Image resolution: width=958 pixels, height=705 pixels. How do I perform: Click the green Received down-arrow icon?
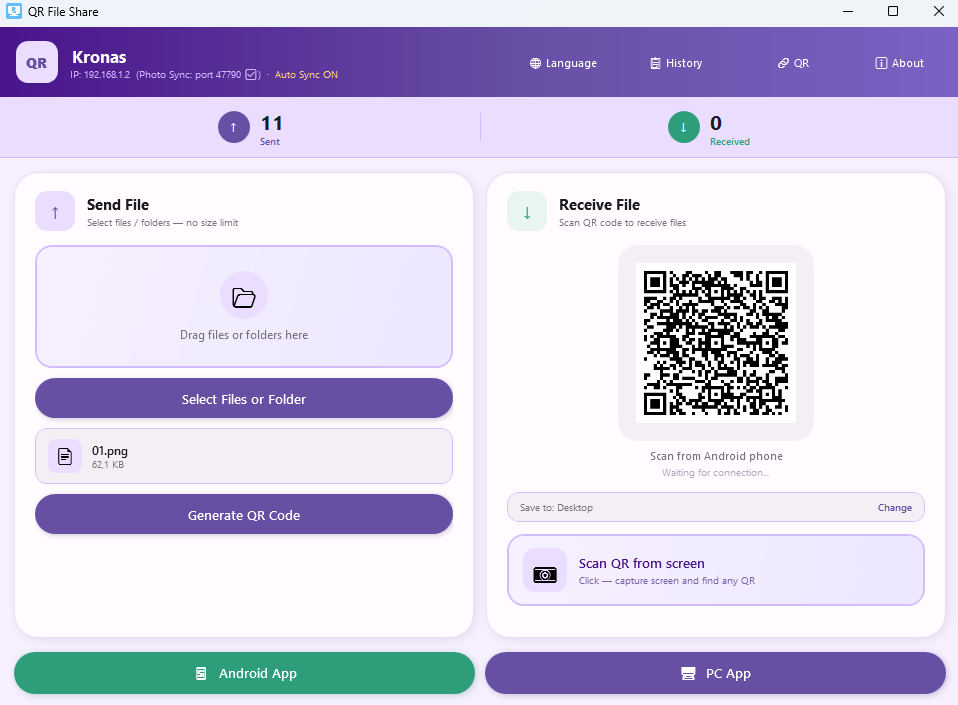pyautogui.click(x=683, y=127)
